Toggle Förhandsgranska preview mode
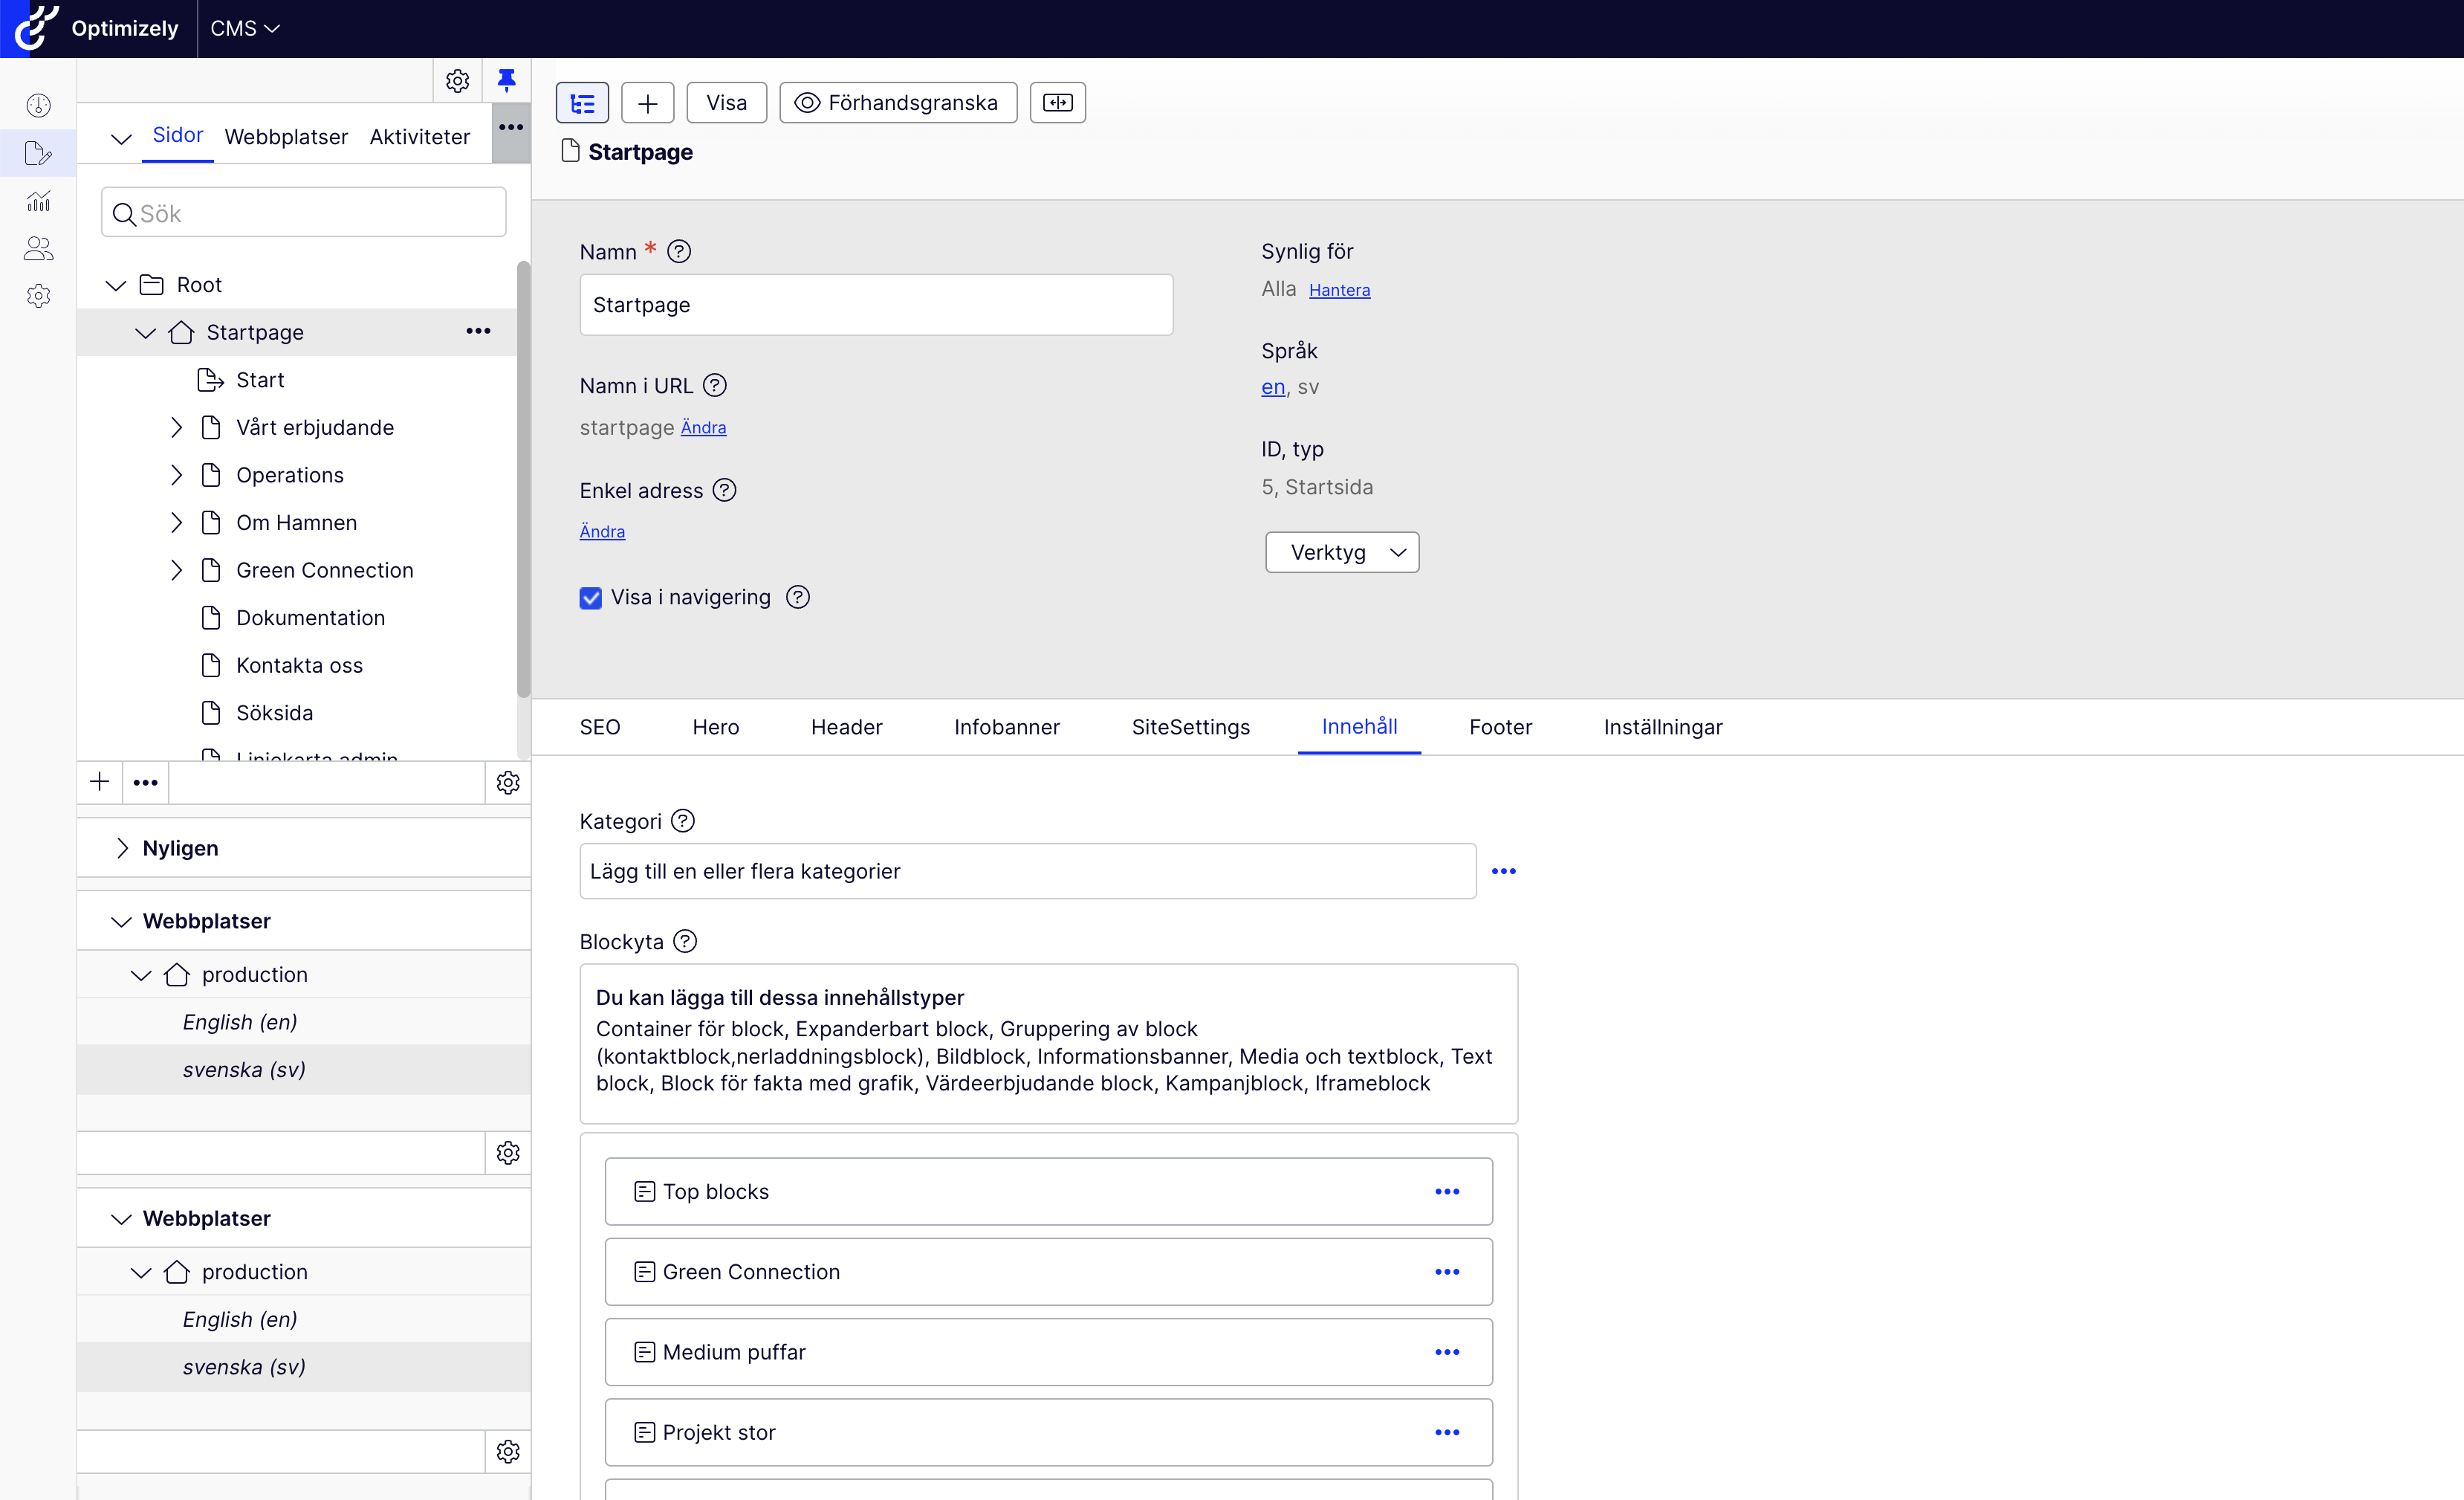The height and width of the screenshot is (1500, 2464). point(897,103)
